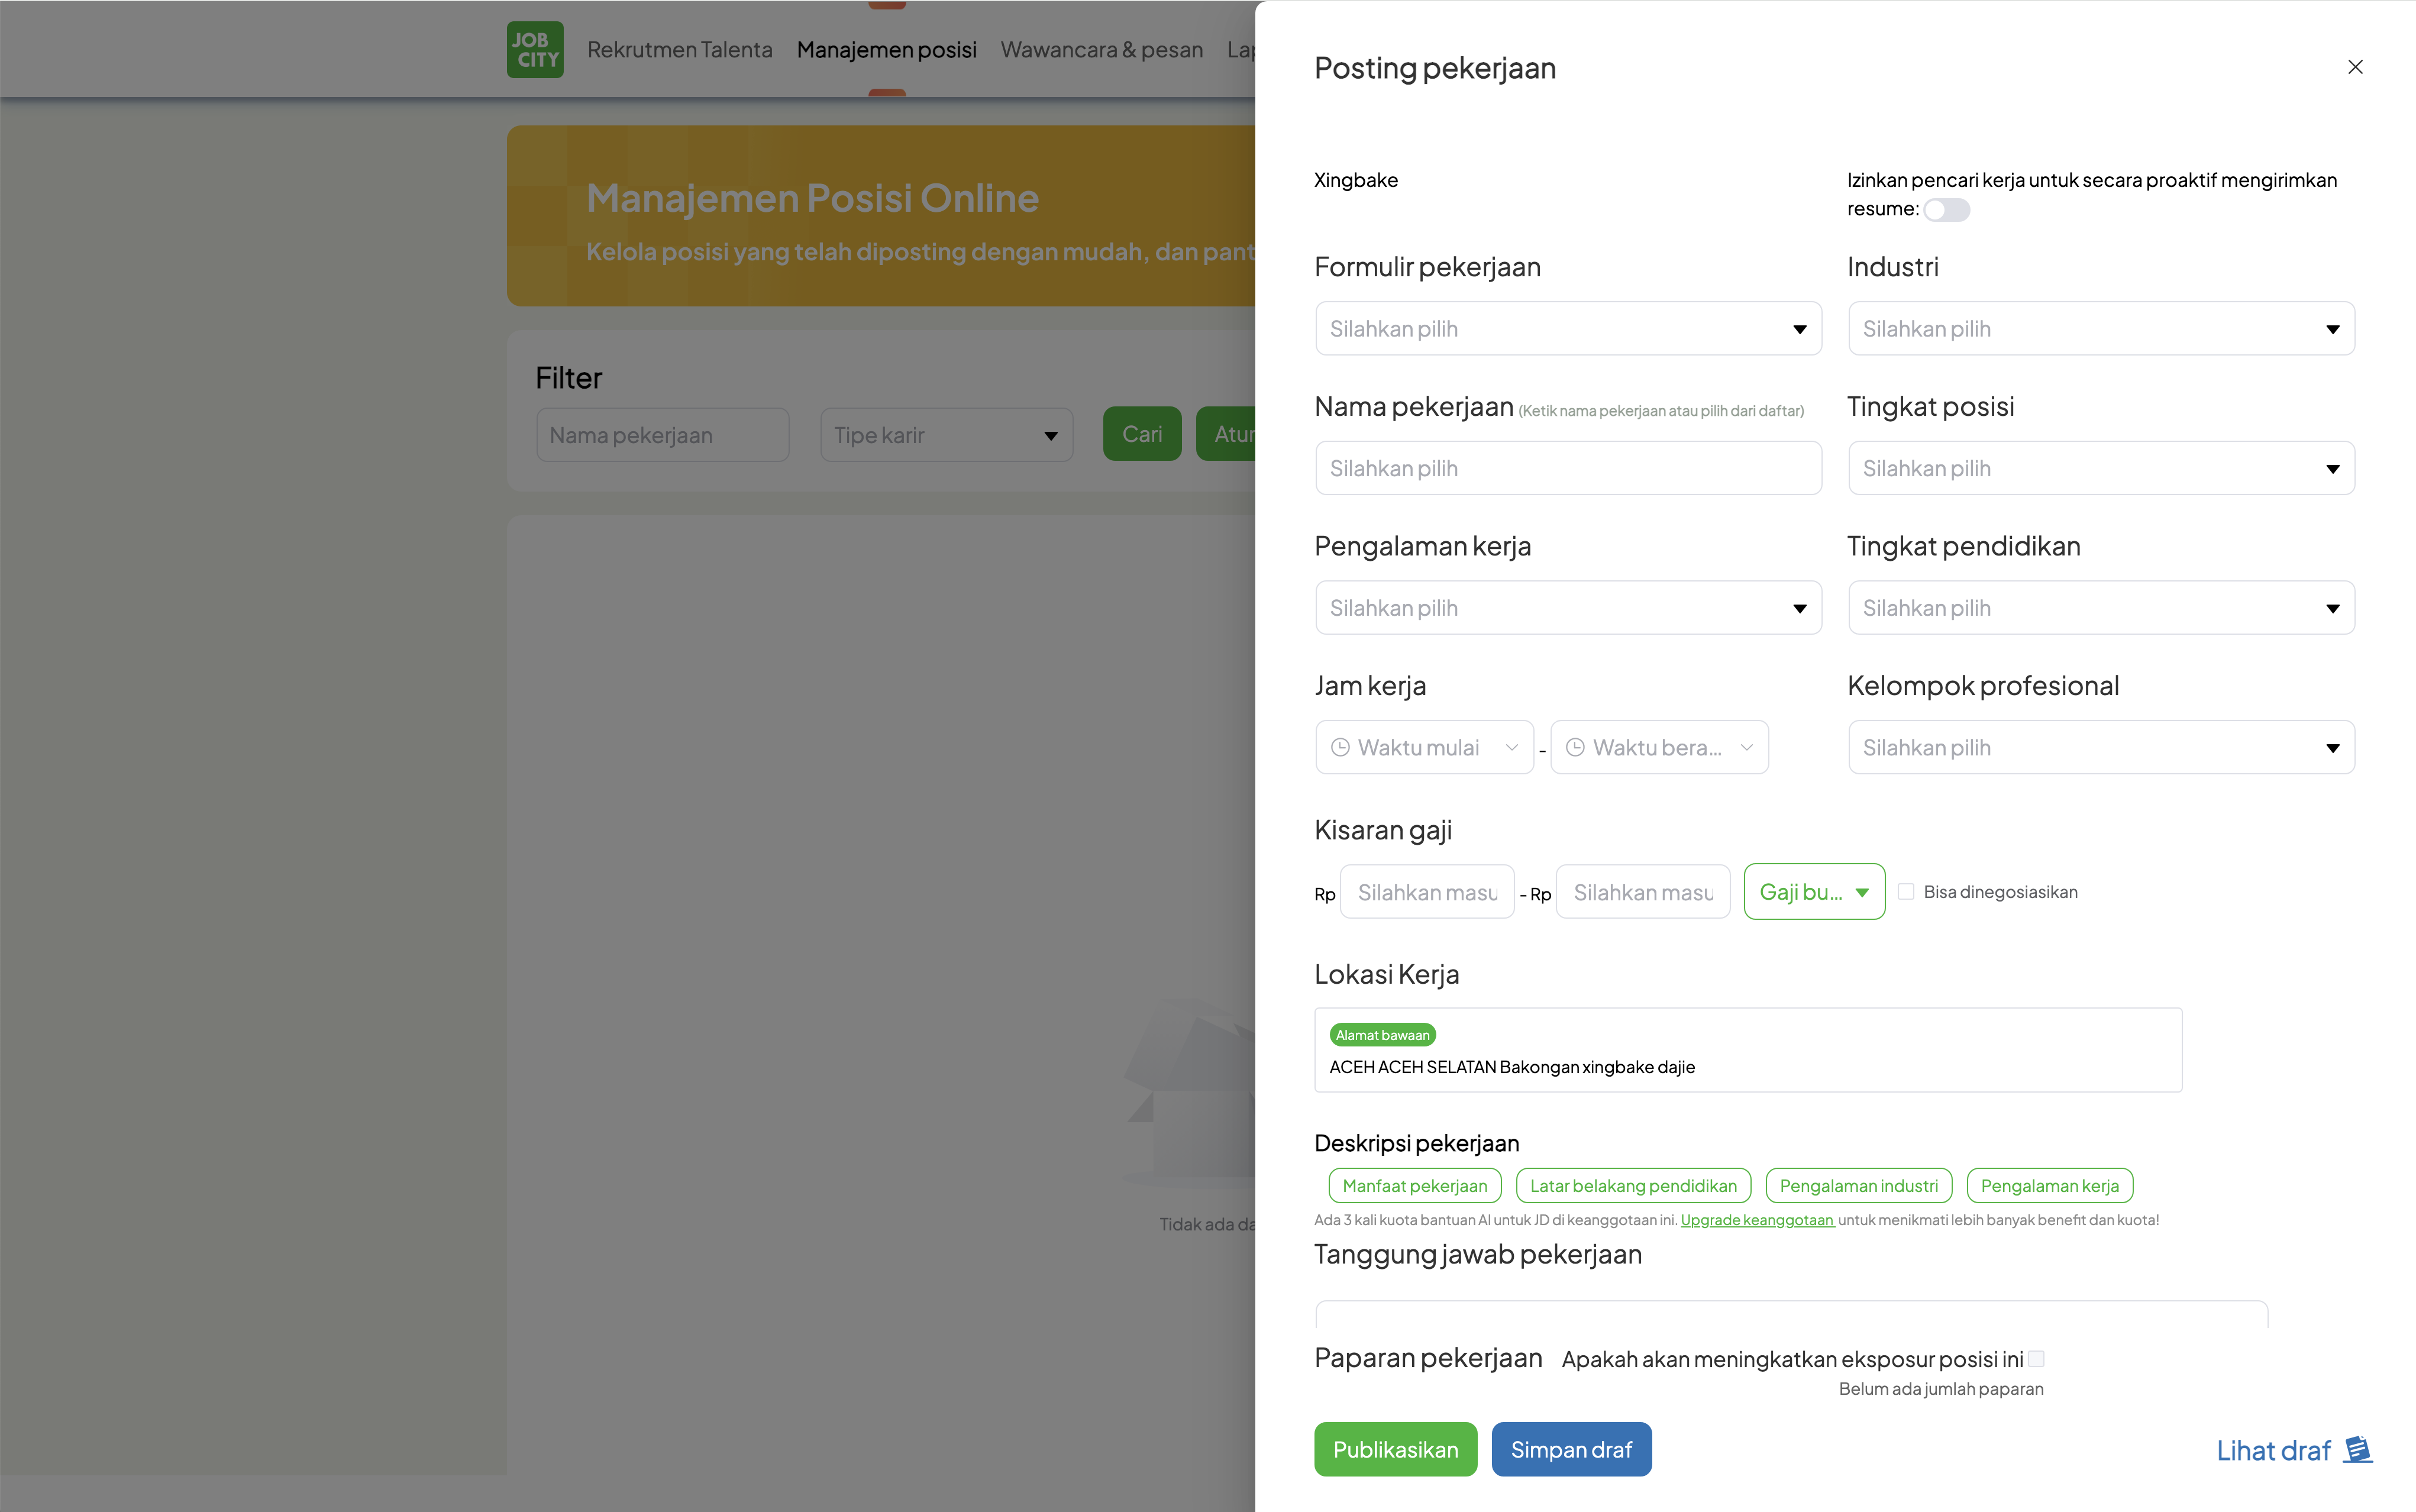
Task: Open the Industri dropdown
Action: [x=2100, y=328]
